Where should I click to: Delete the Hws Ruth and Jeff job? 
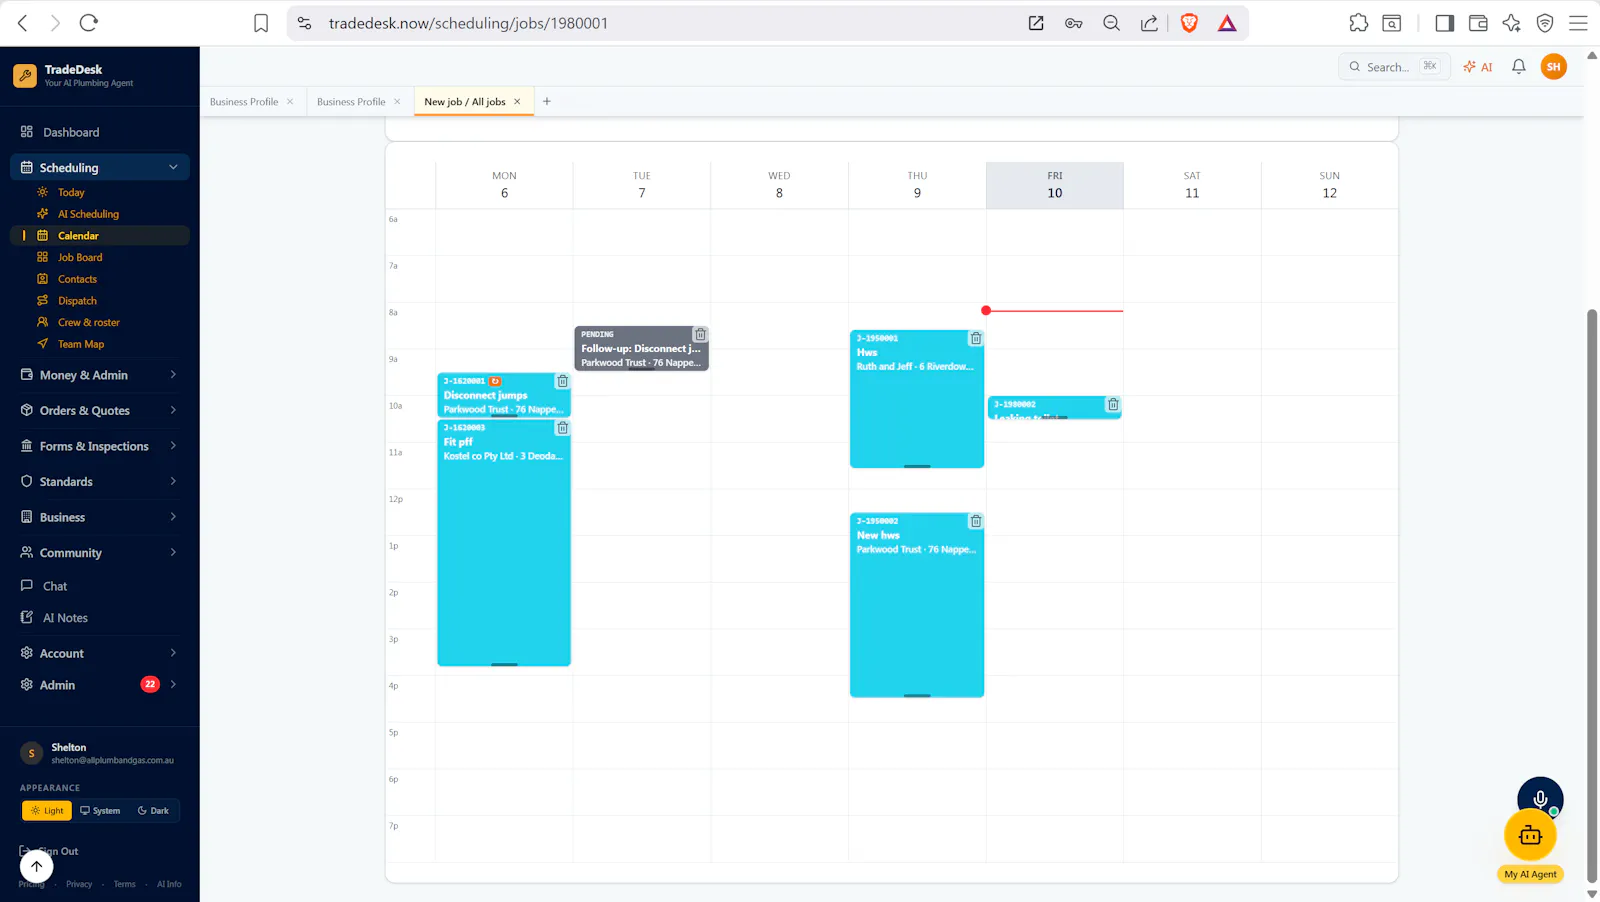tap(976, 339)
